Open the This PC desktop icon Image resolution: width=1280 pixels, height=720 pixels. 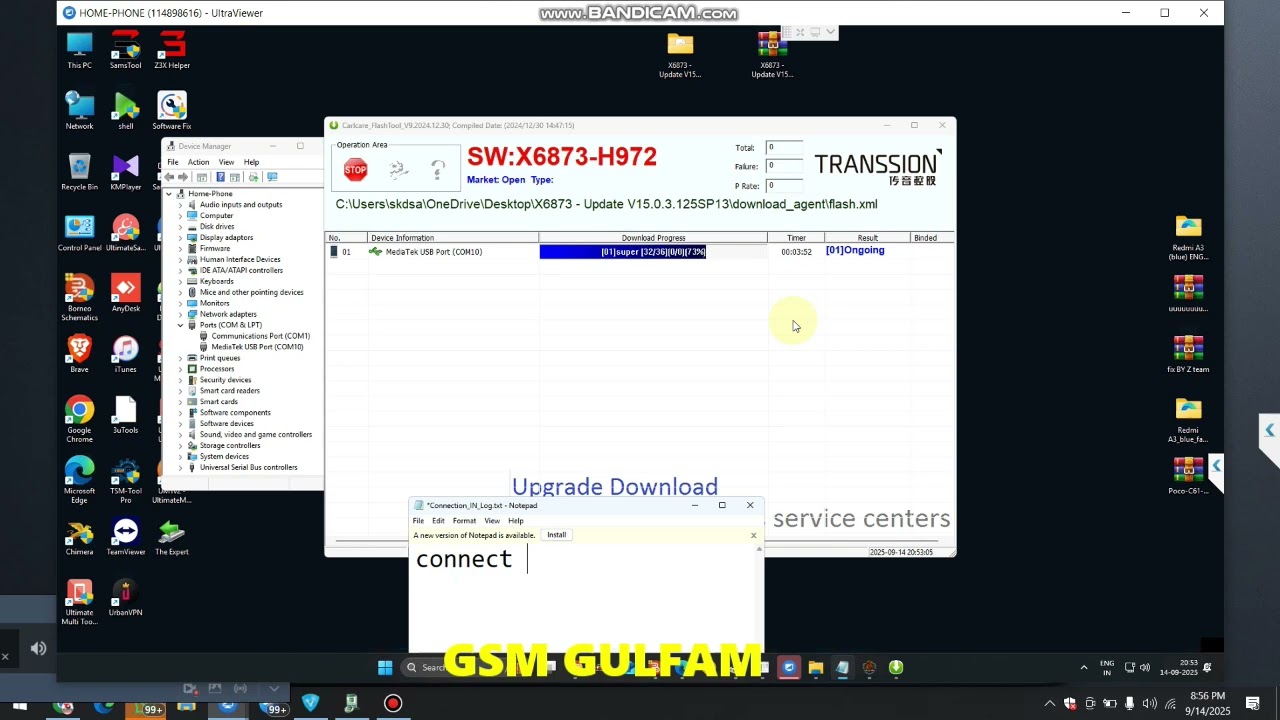pyautogui.click(x=79, y=51)
